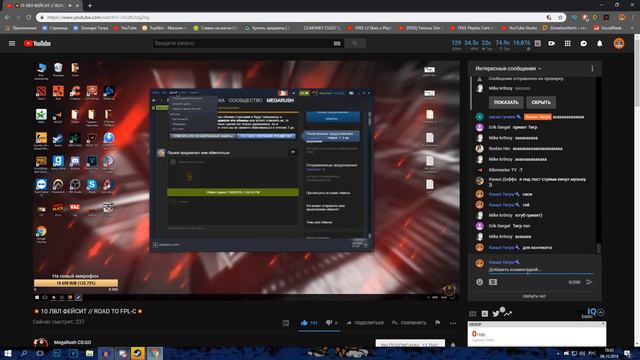Open the 'YouTube Studio' bookmark
Image resolution: width=640 pixels, height=360 pixels.
click(519, 28)
